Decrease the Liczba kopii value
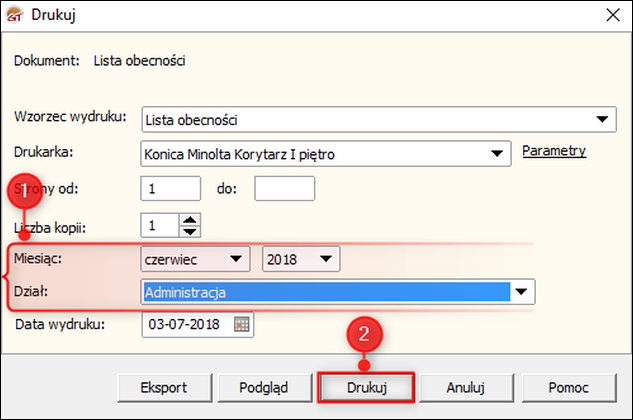The height and width of the screenshot is (420, 633). coord(191,231)
